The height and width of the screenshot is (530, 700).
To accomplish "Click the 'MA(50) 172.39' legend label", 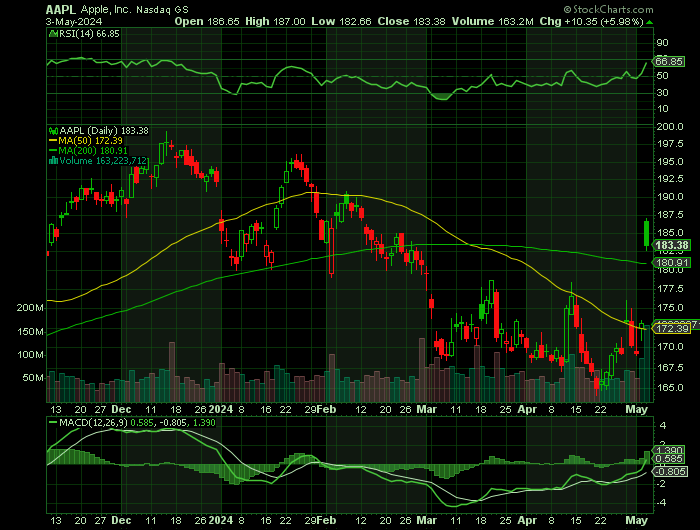I will (x=90, y=141).
